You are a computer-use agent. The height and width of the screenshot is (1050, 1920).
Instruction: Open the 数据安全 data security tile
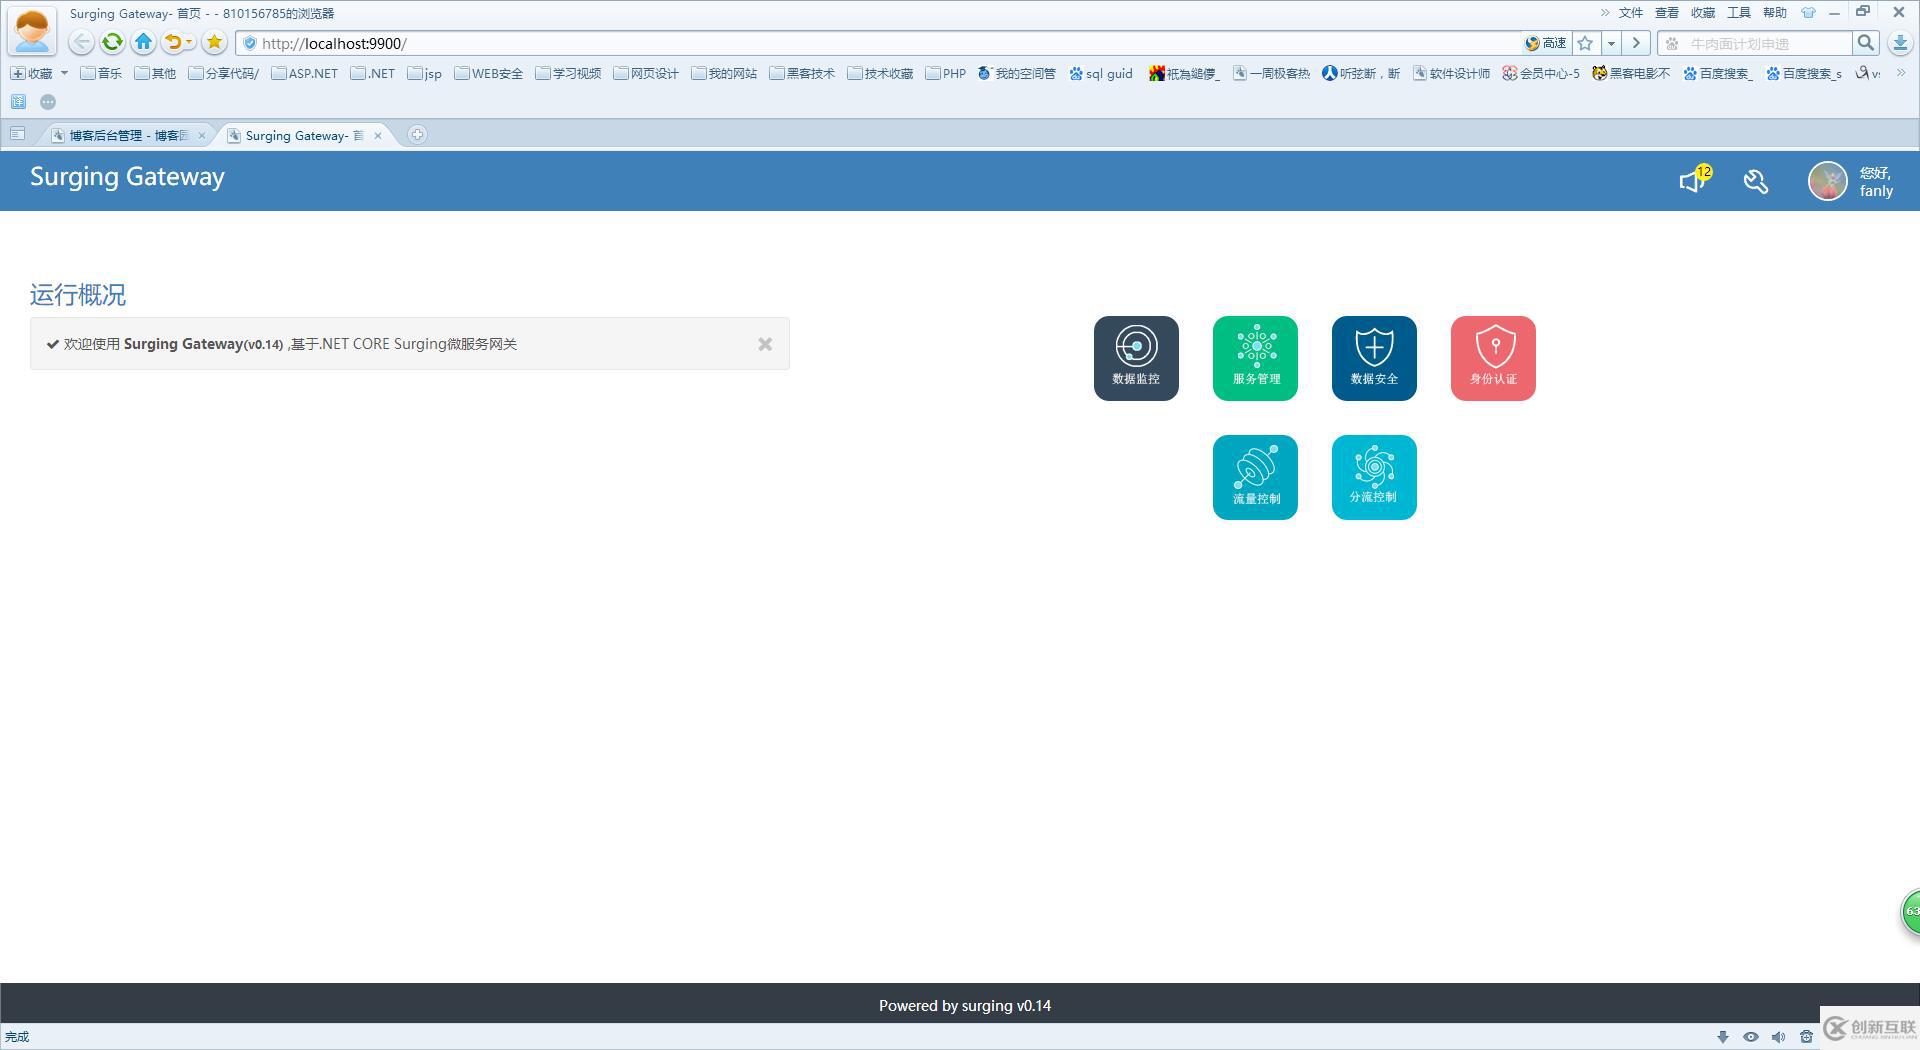tap(1374, 358)
